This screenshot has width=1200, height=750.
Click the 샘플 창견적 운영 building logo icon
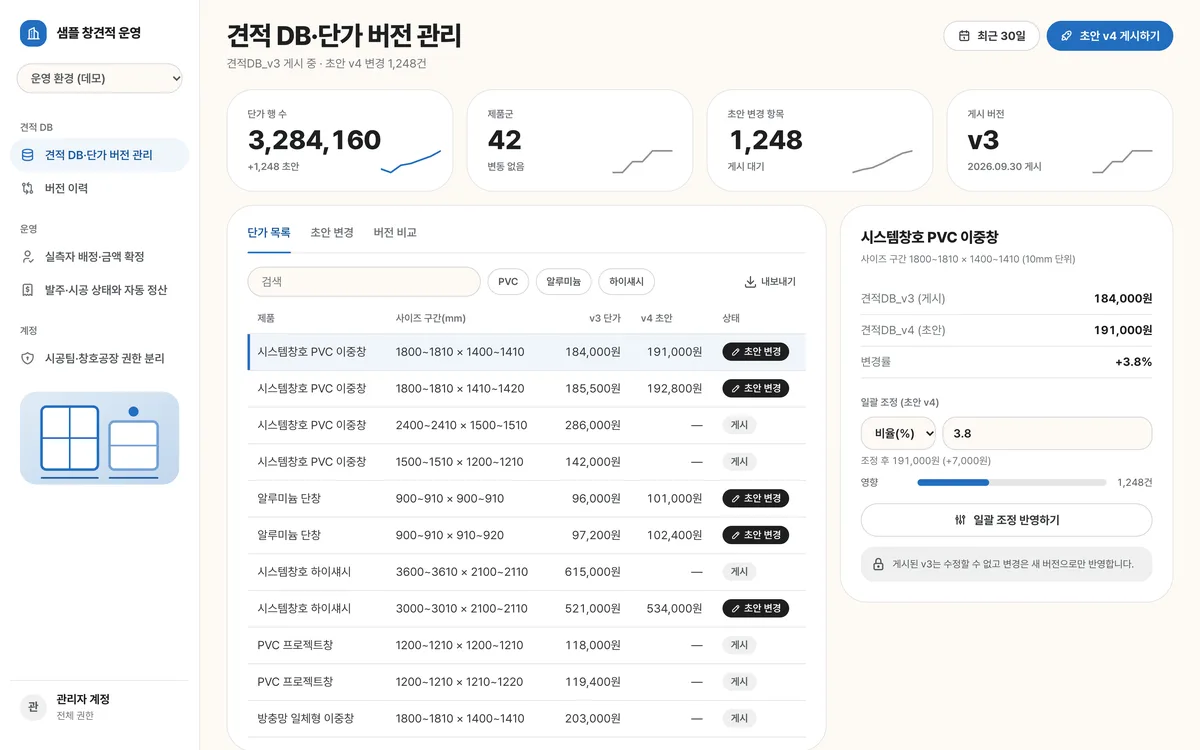pyautogui.click(x=34, y=33)
